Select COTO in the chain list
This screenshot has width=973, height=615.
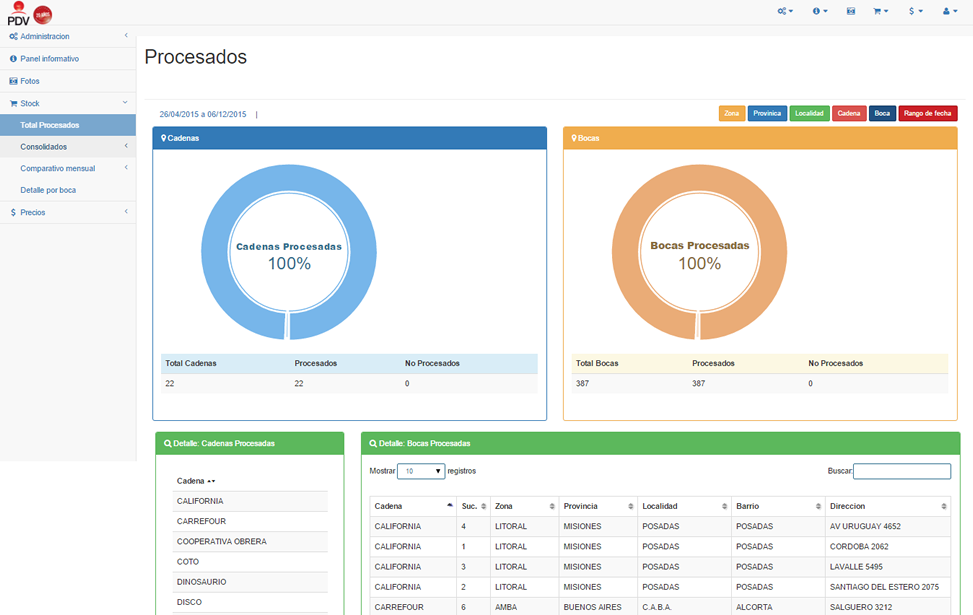click(250, 562)
